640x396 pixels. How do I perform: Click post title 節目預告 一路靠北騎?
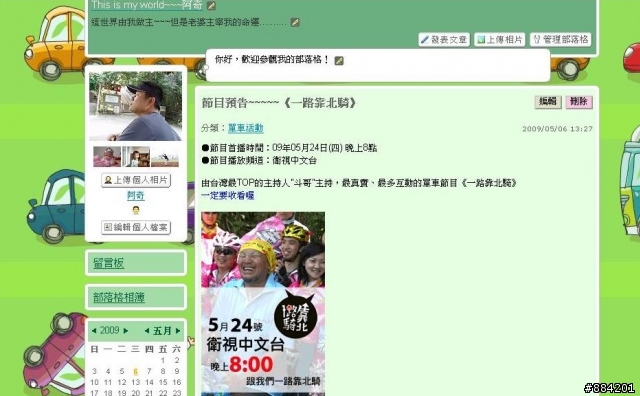(x=279, y=103)
